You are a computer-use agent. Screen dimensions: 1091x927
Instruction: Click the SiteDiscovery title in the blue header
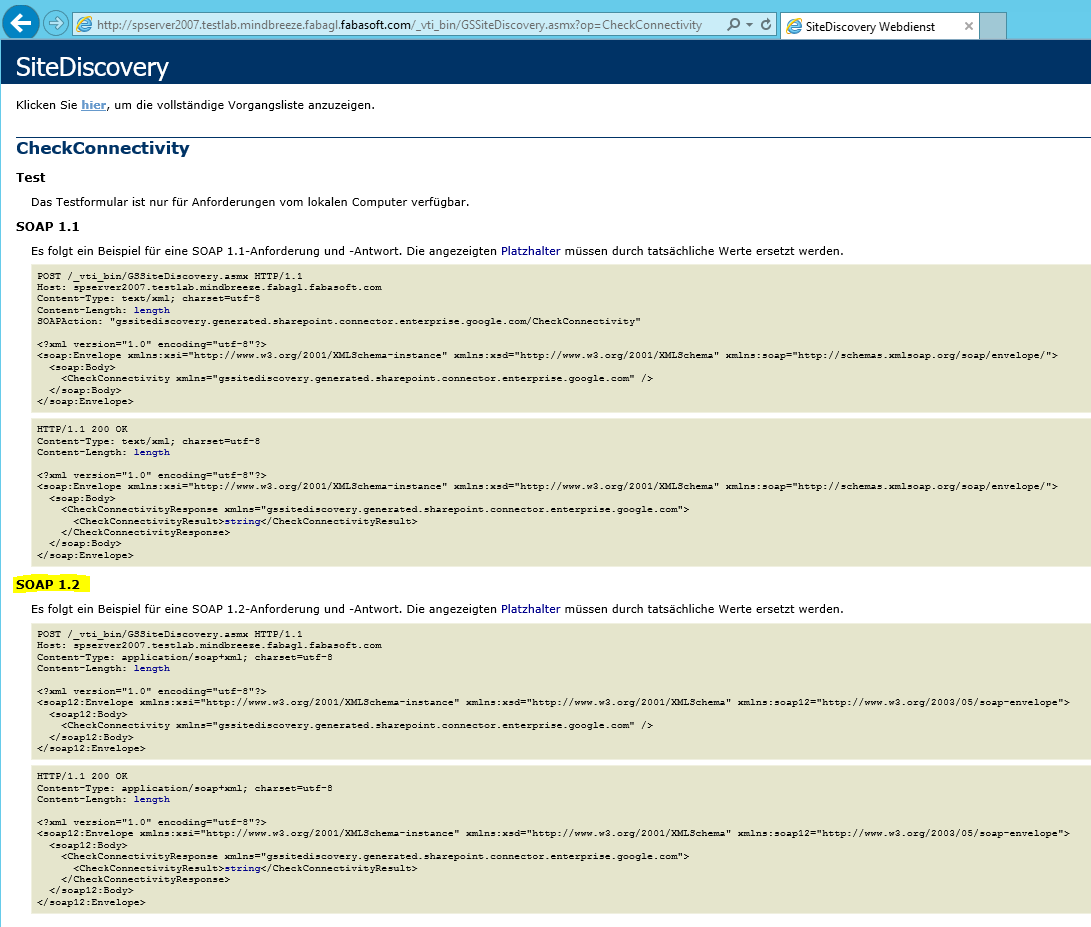tap(92, 67)
